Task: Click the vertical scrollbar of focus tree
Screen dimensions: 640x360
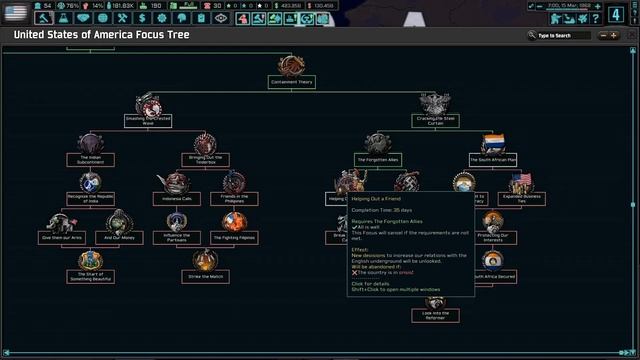Action: 633,204
